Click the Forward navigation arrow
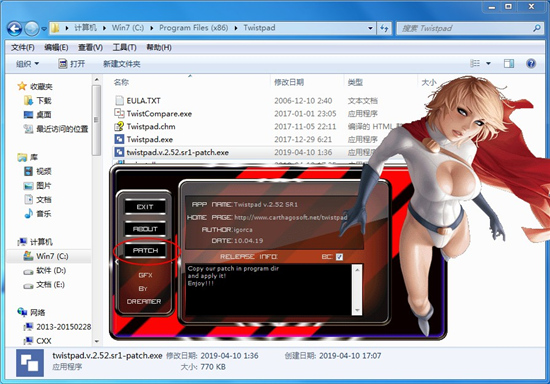The height and width of the screenshot is (384, 550). [32, 28]
